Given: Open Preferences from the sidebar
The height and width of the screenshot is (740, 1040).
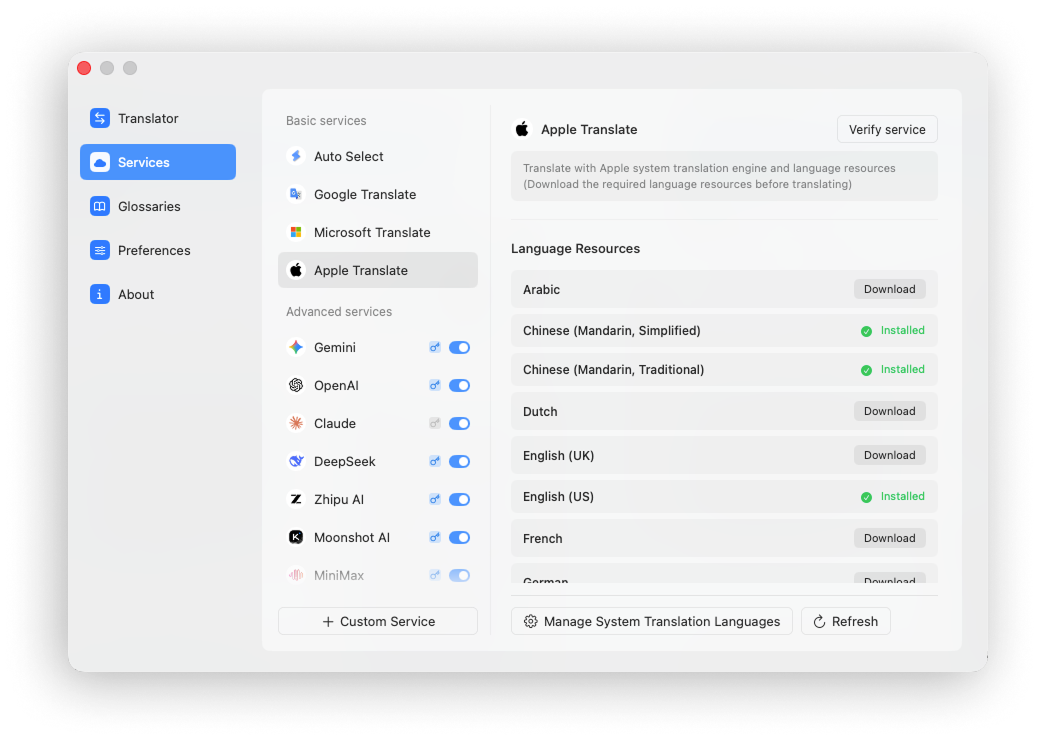Looking at the screenshot, I should [x=158, y=250].
